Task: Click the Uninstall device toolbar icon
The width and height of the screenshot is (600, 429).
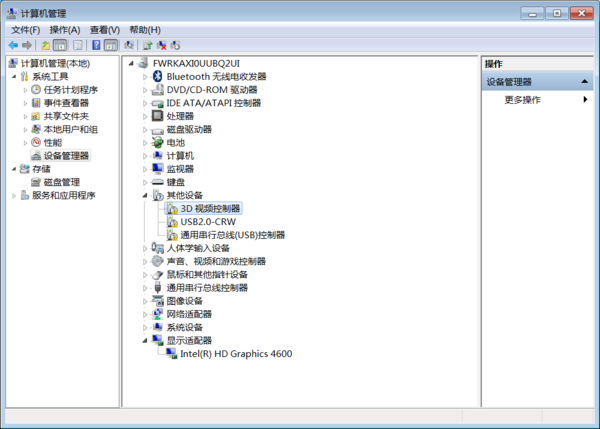Action: pos(161,46)
